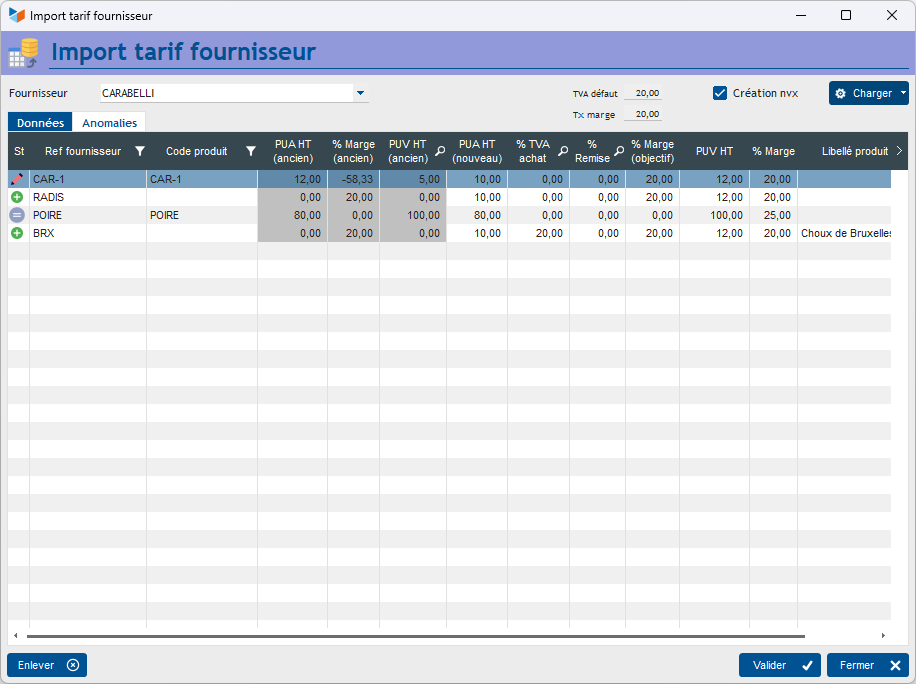This screenshot has height=684, width=916.
Task: Click the pencil status icon for CAR-1
Action: tap(17, 179)
